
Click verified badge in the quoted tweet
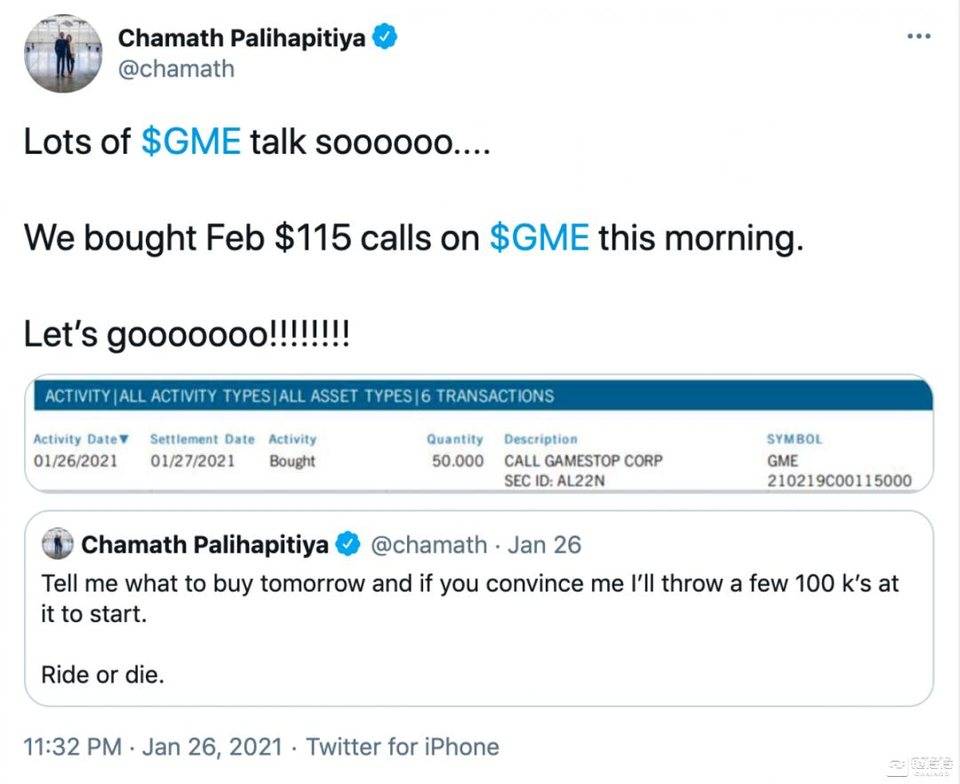(x=348, y=544)
